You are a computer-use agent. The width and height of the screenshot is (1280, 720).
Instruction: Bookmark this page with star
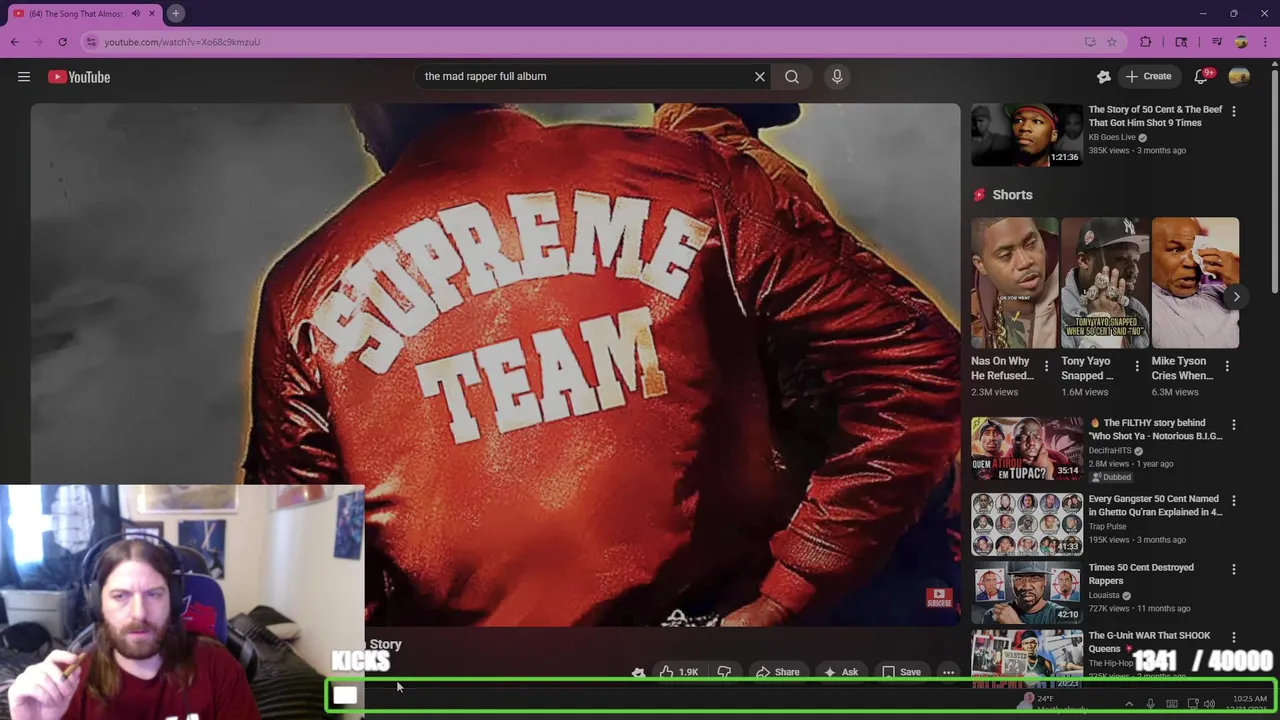click(x=1112, y=42)
